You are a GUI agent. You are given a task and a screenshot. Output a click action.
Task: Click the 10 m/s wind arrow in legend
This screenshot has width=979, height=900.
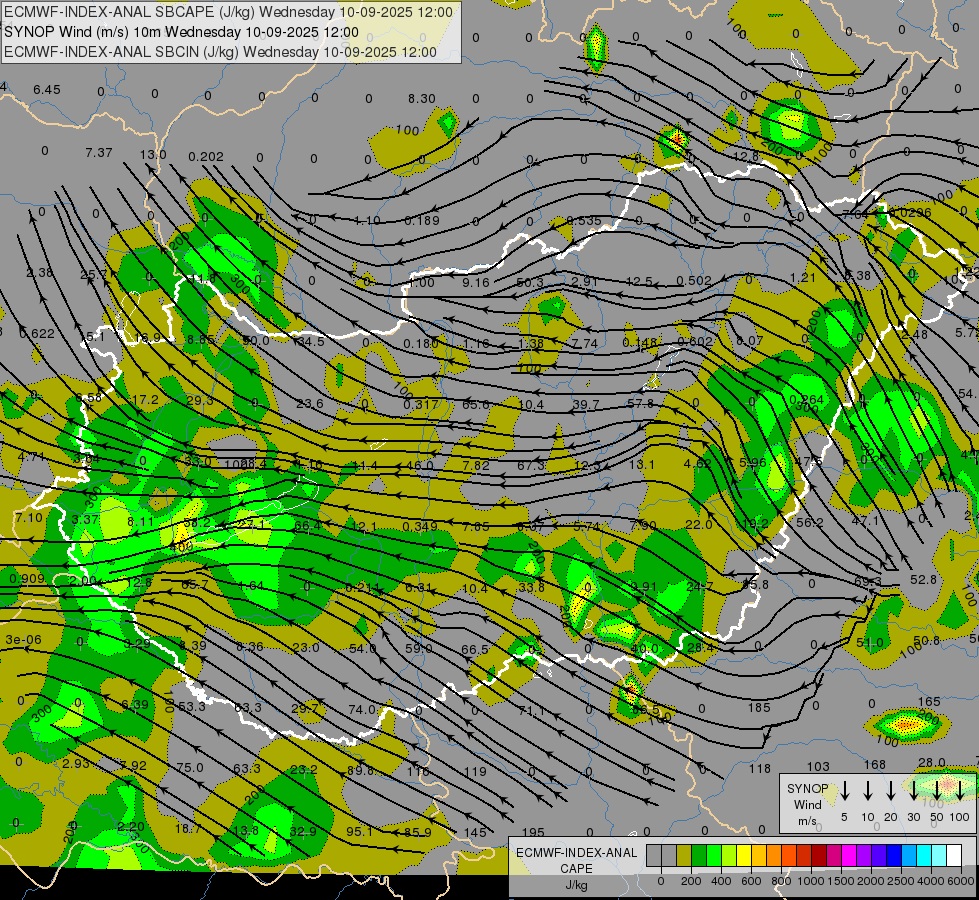[868, 790]
